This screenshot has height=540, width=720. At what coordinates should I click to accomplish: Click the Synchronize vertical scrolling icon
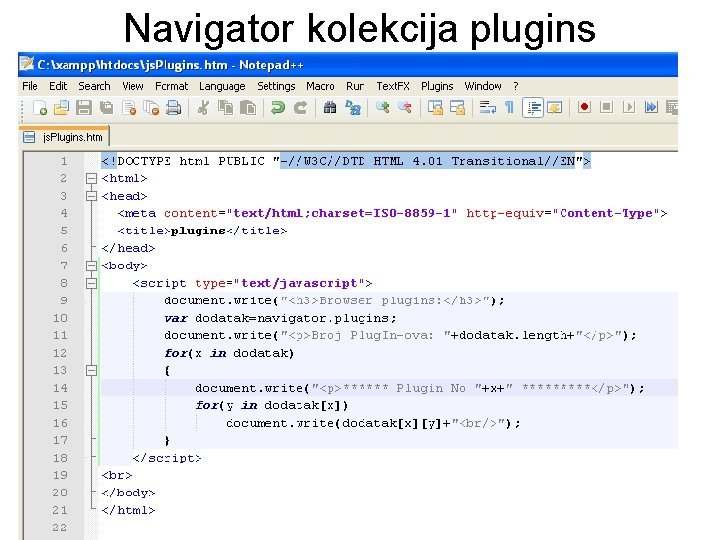tap(435, 108)
